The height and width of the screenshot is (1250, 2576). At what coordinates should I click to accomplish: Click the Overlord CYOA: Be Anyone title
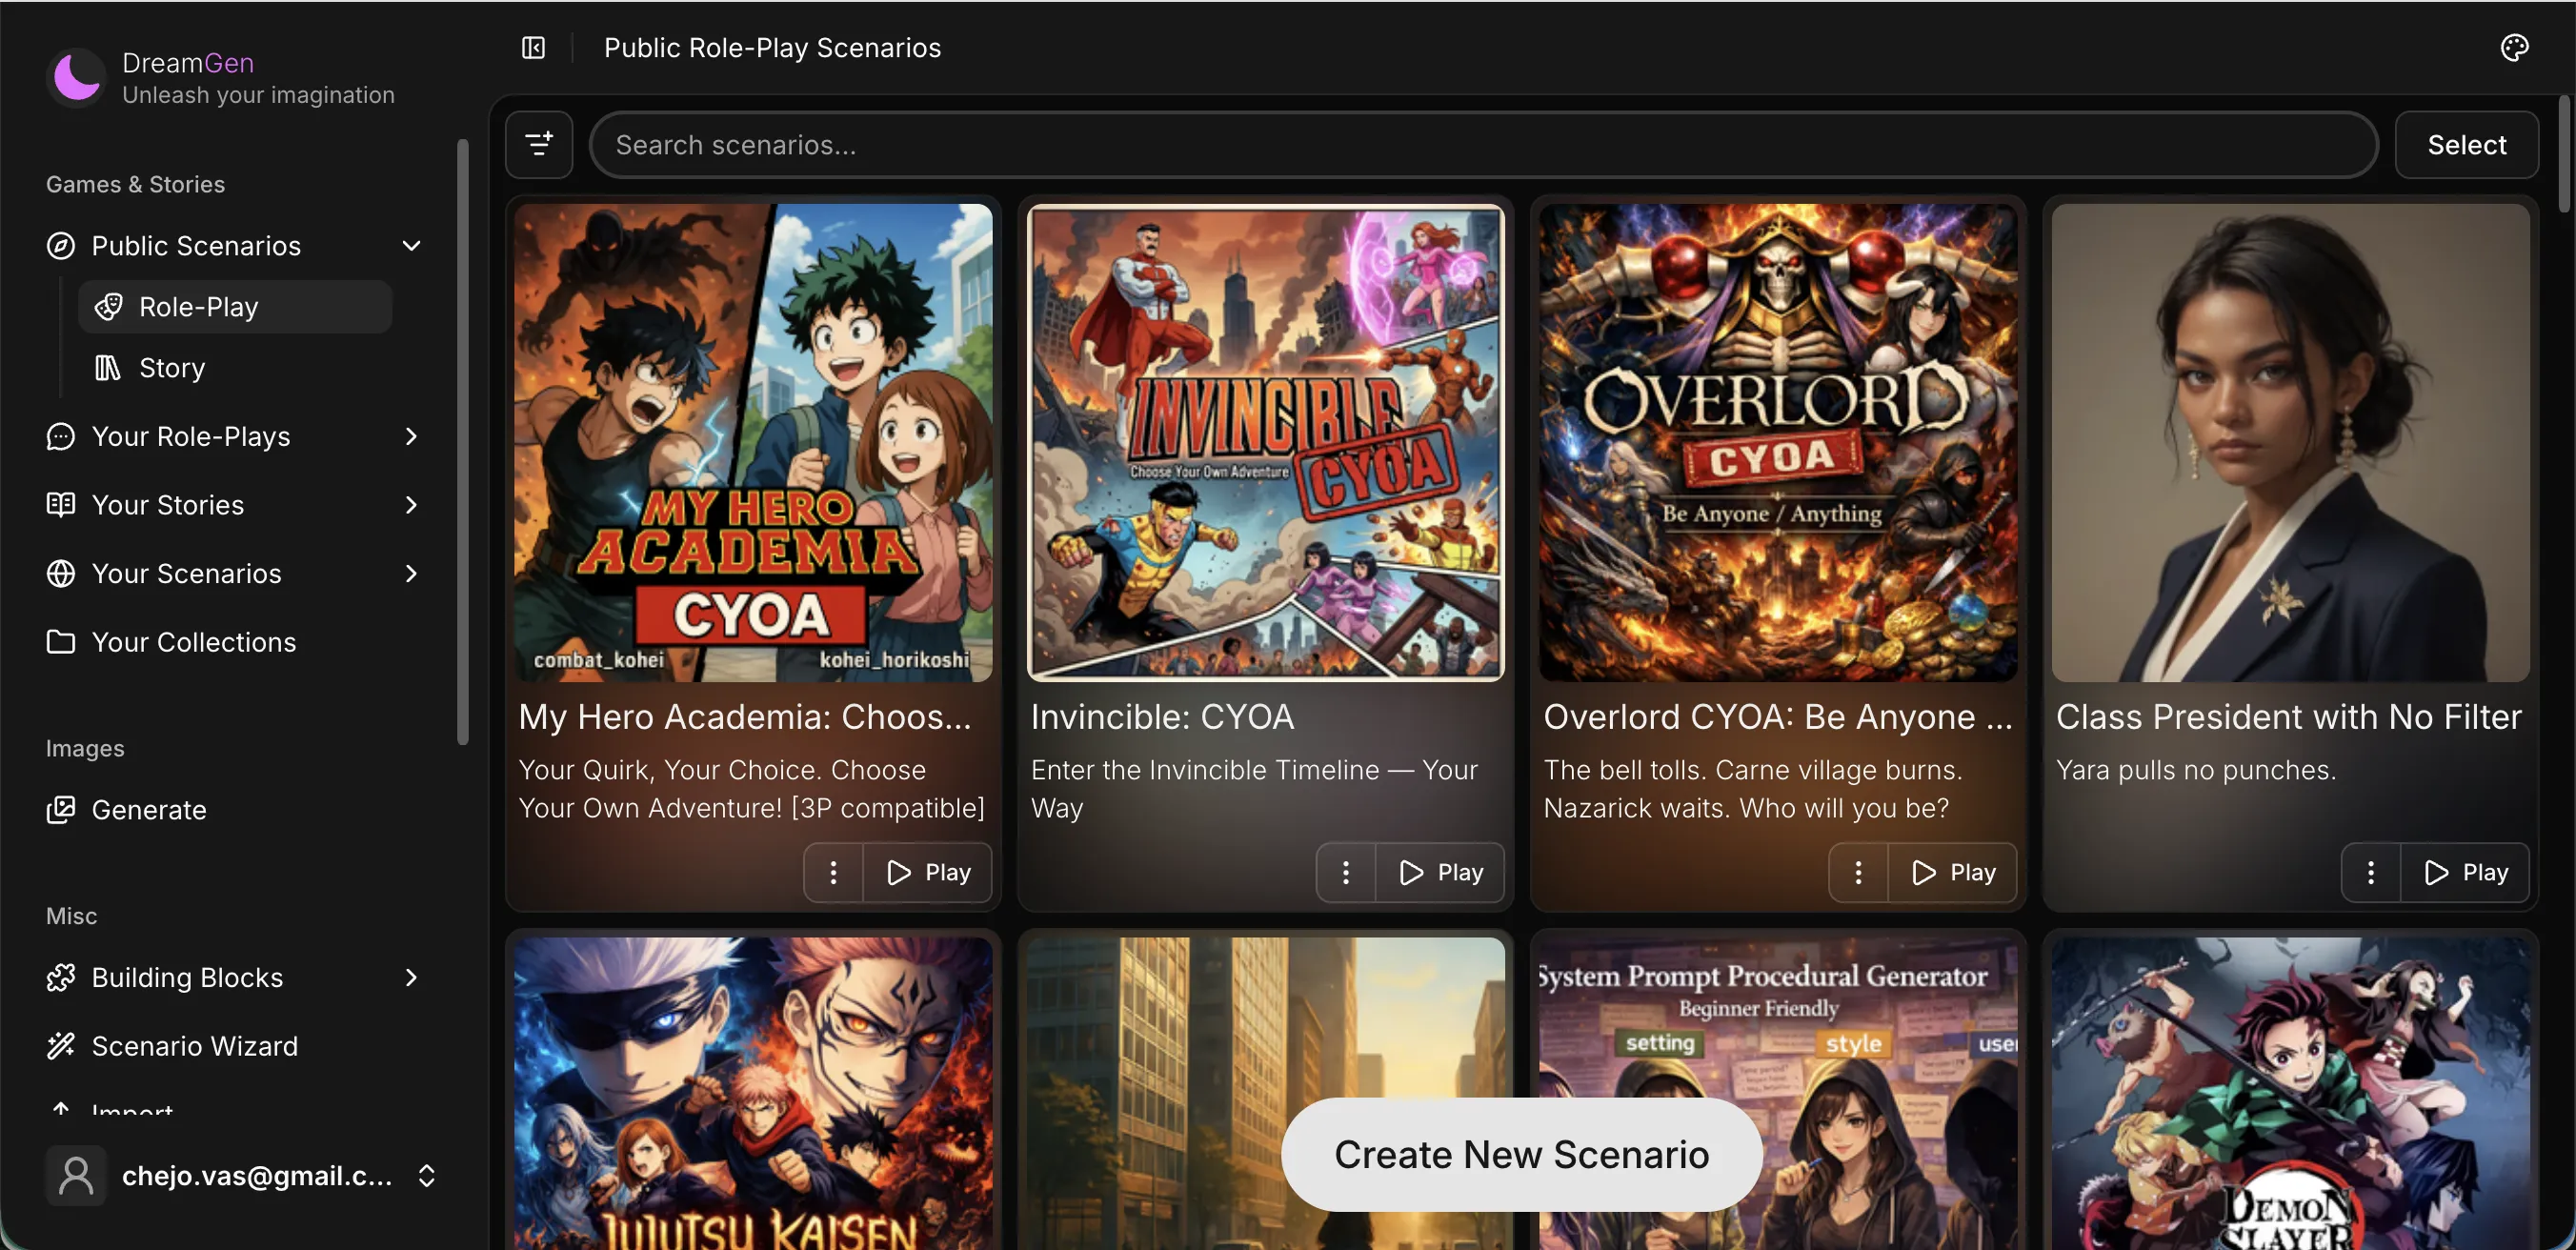[x=1778, y=717]
